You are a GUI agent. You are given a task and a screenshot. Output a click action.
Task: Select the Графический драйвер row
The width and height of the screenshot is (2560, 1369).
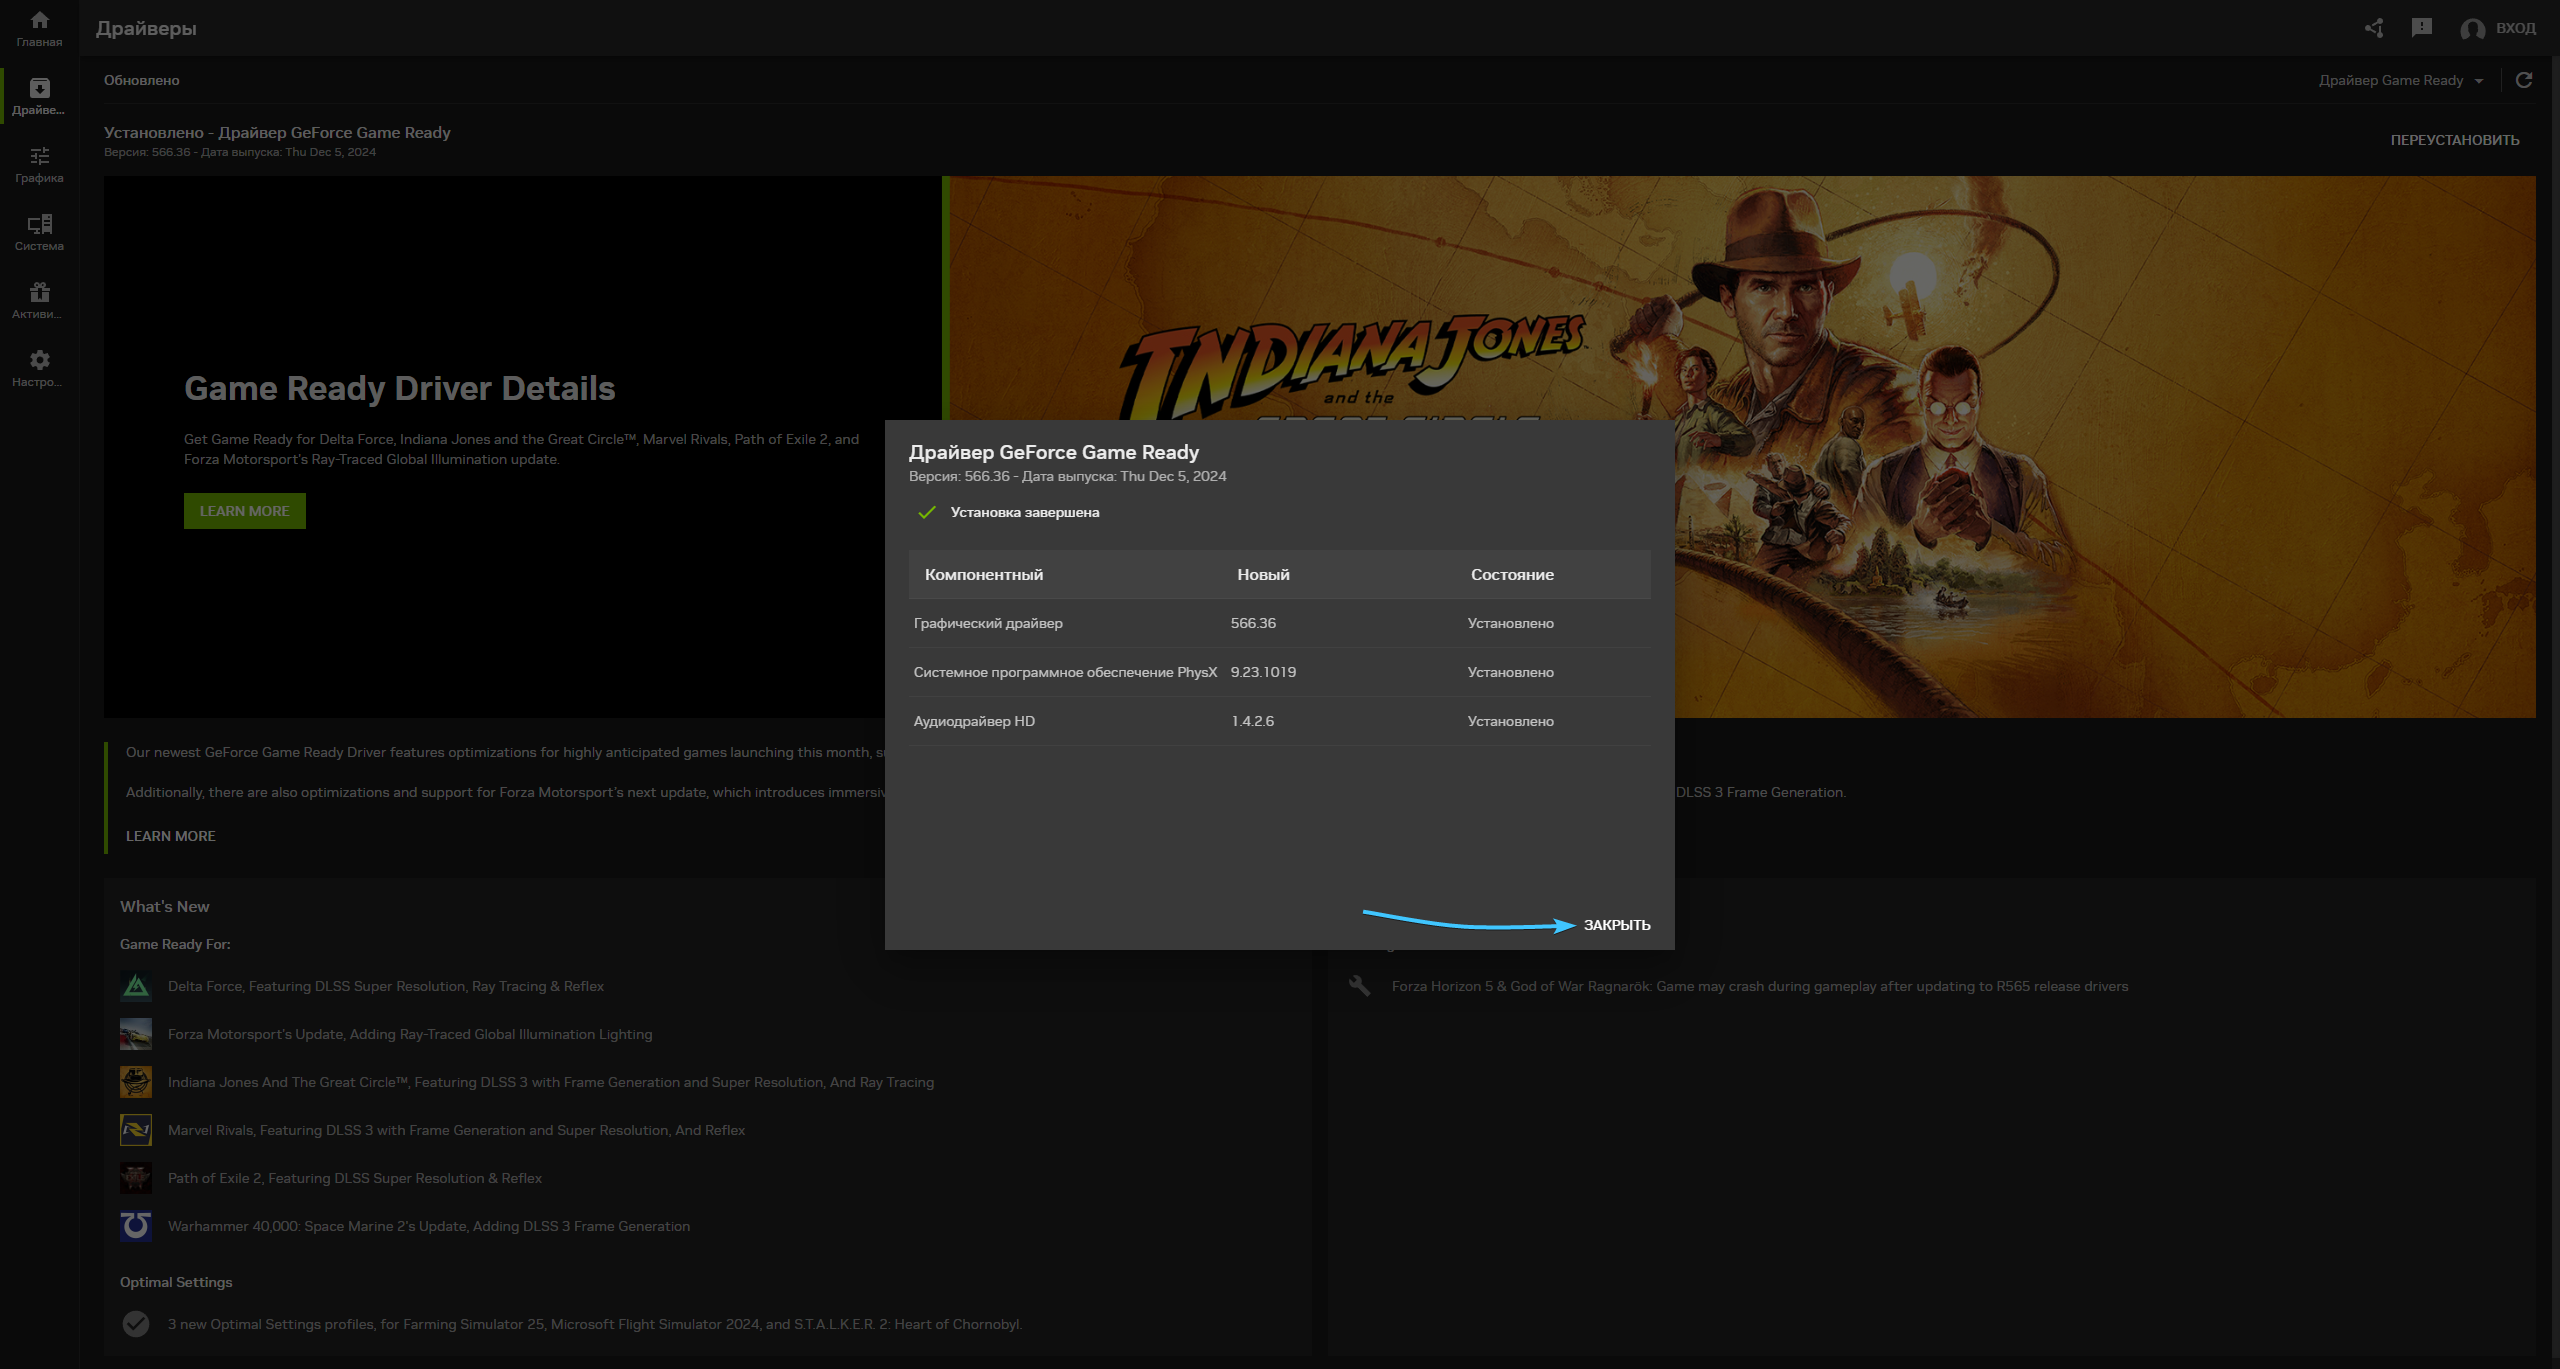pyautogui.click(x=1280, y=623)
